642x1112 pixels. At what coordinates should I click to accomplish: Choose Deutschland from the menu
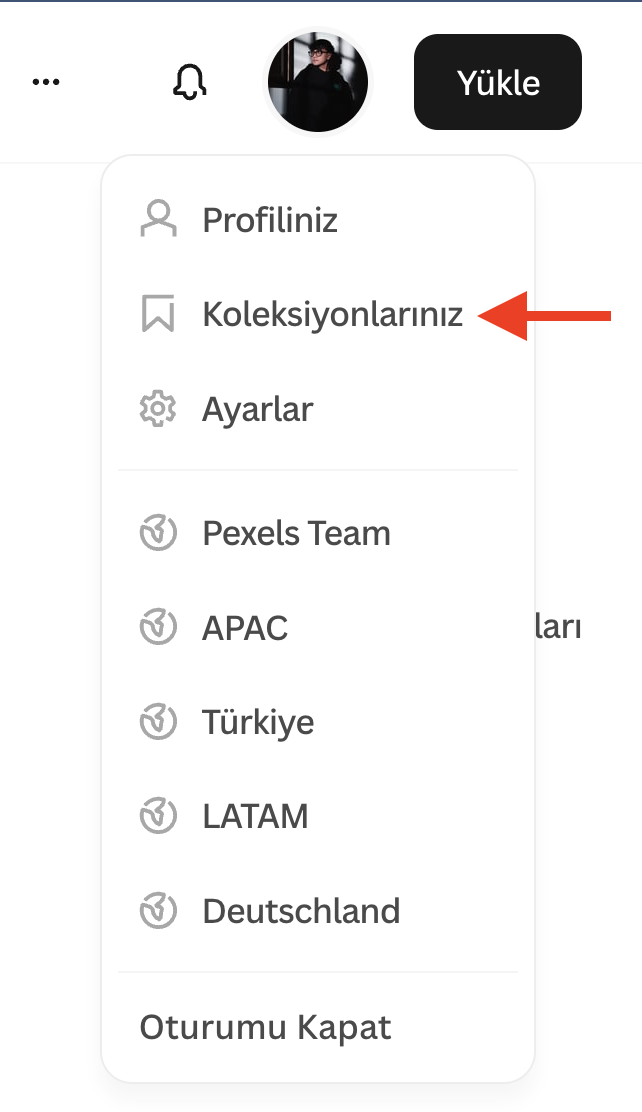coord(301,911)
